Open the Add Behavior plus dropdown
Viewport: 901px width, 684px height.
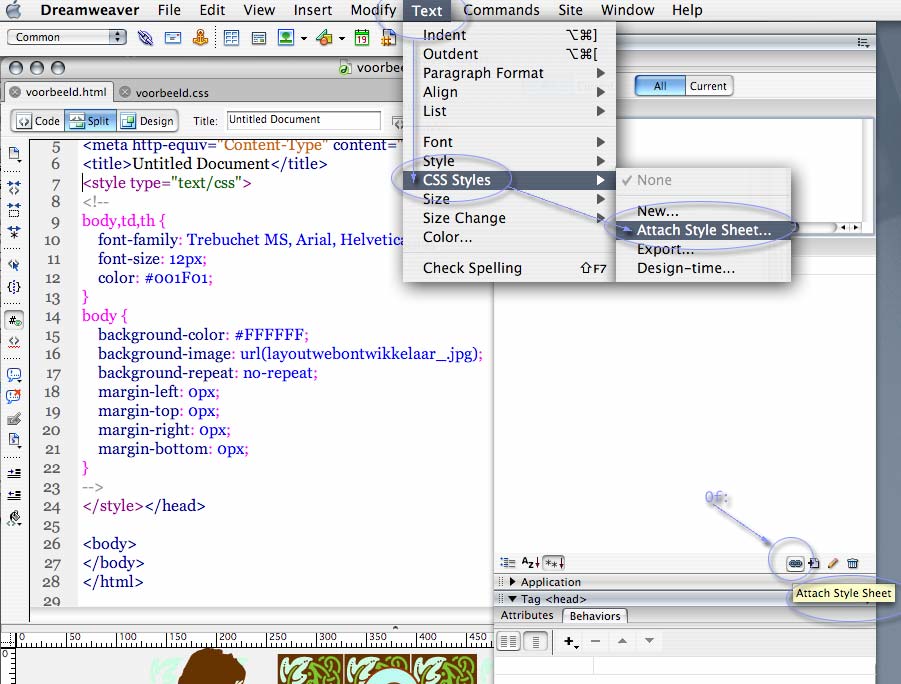coord(571,641)
